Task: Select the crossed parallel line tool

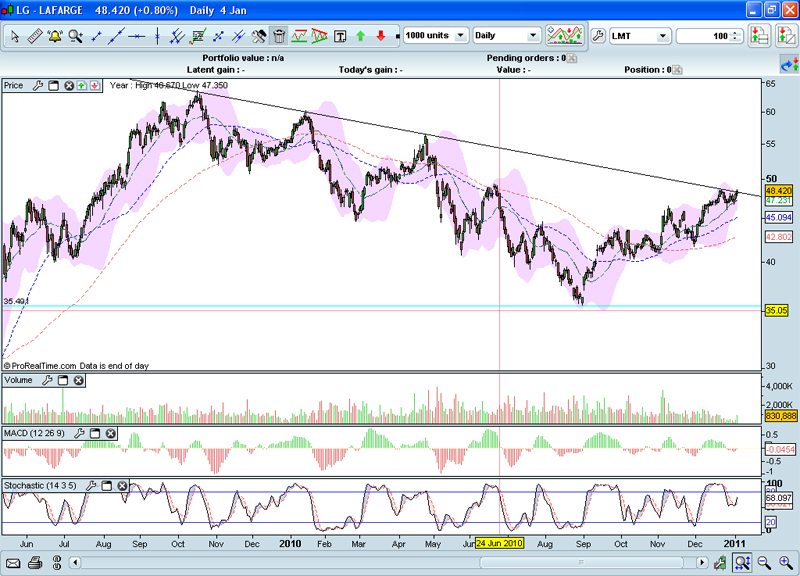Action: coord(238,36)
